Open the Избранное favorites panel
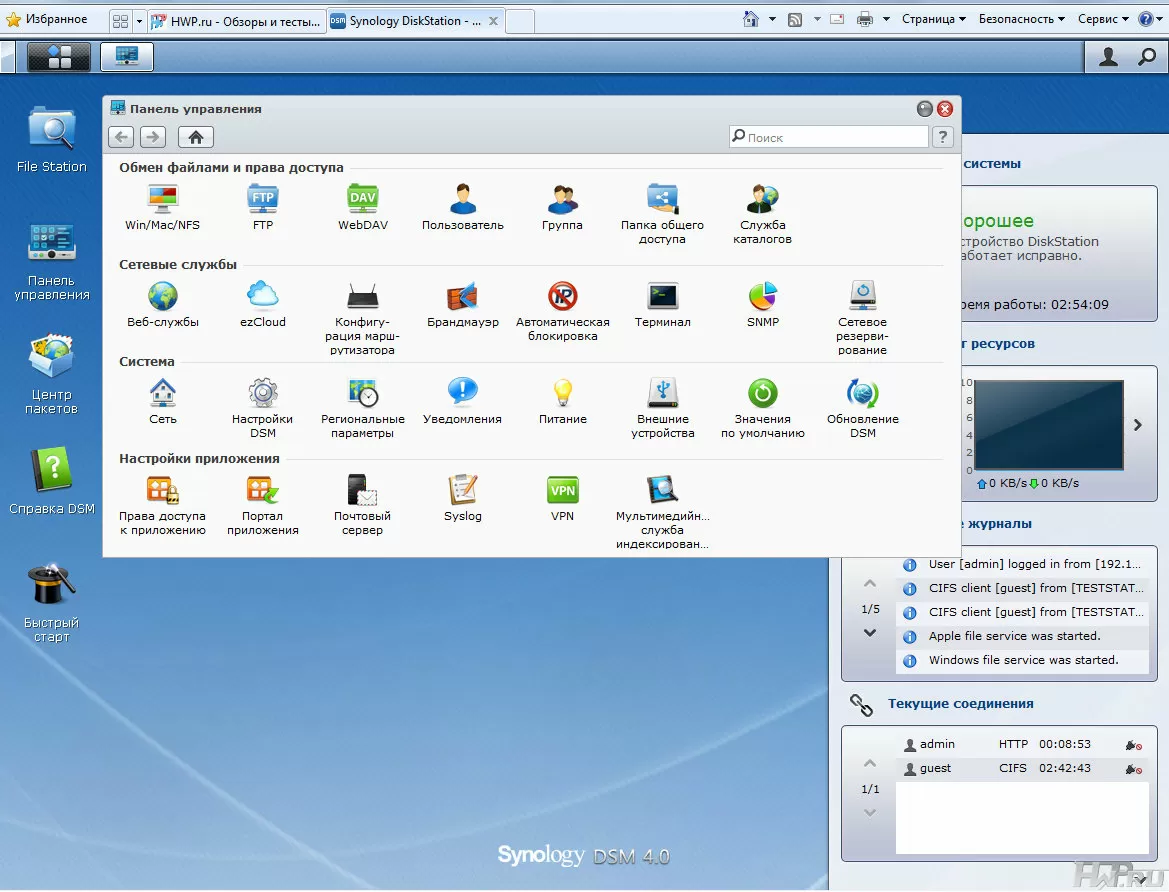 [46, 19]
